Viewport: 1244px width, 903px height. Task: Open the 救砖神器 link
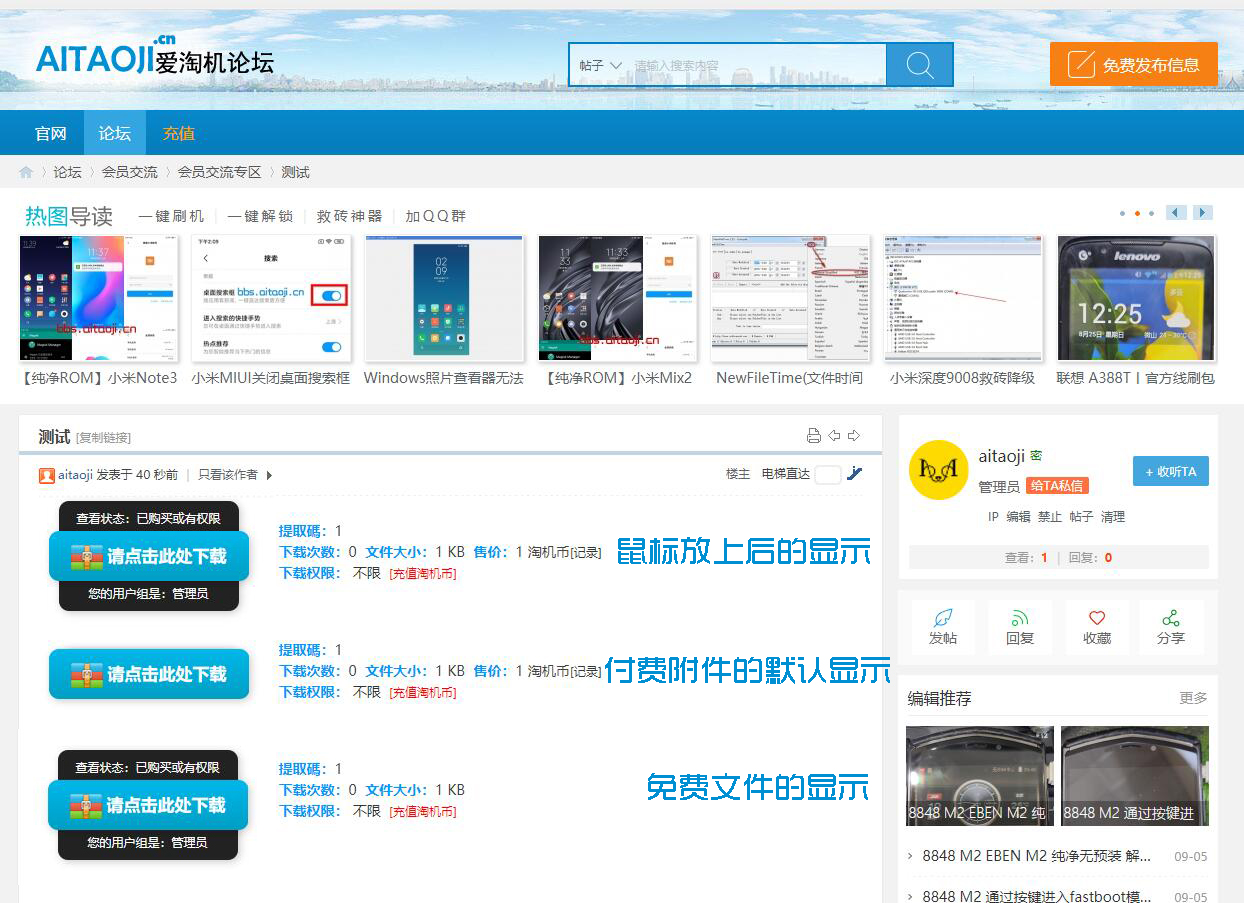(x=349, y=216)
